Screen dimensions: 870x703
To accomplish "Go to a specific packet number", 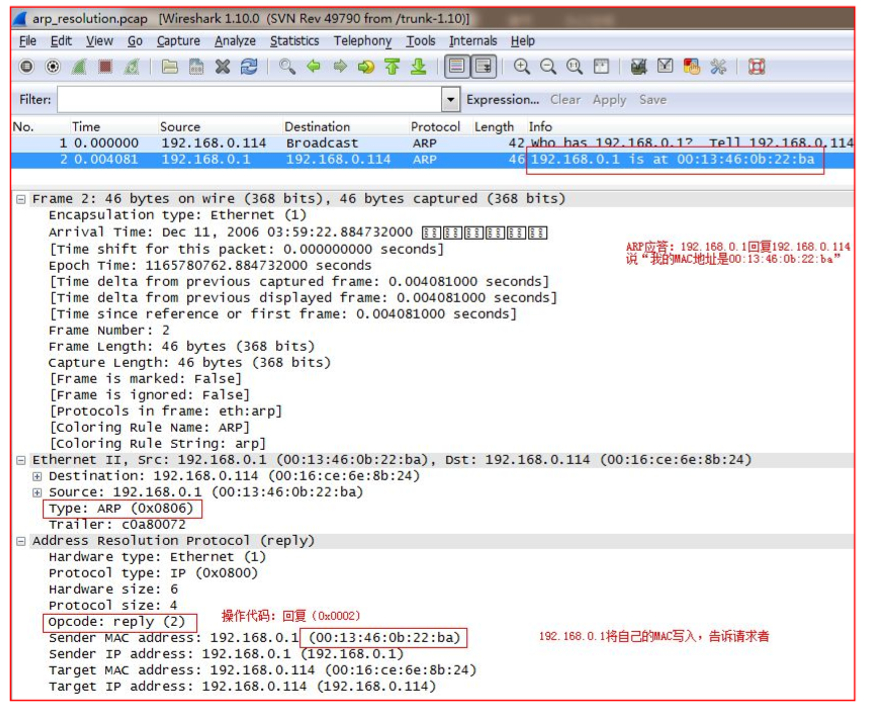I will point(366,67).
